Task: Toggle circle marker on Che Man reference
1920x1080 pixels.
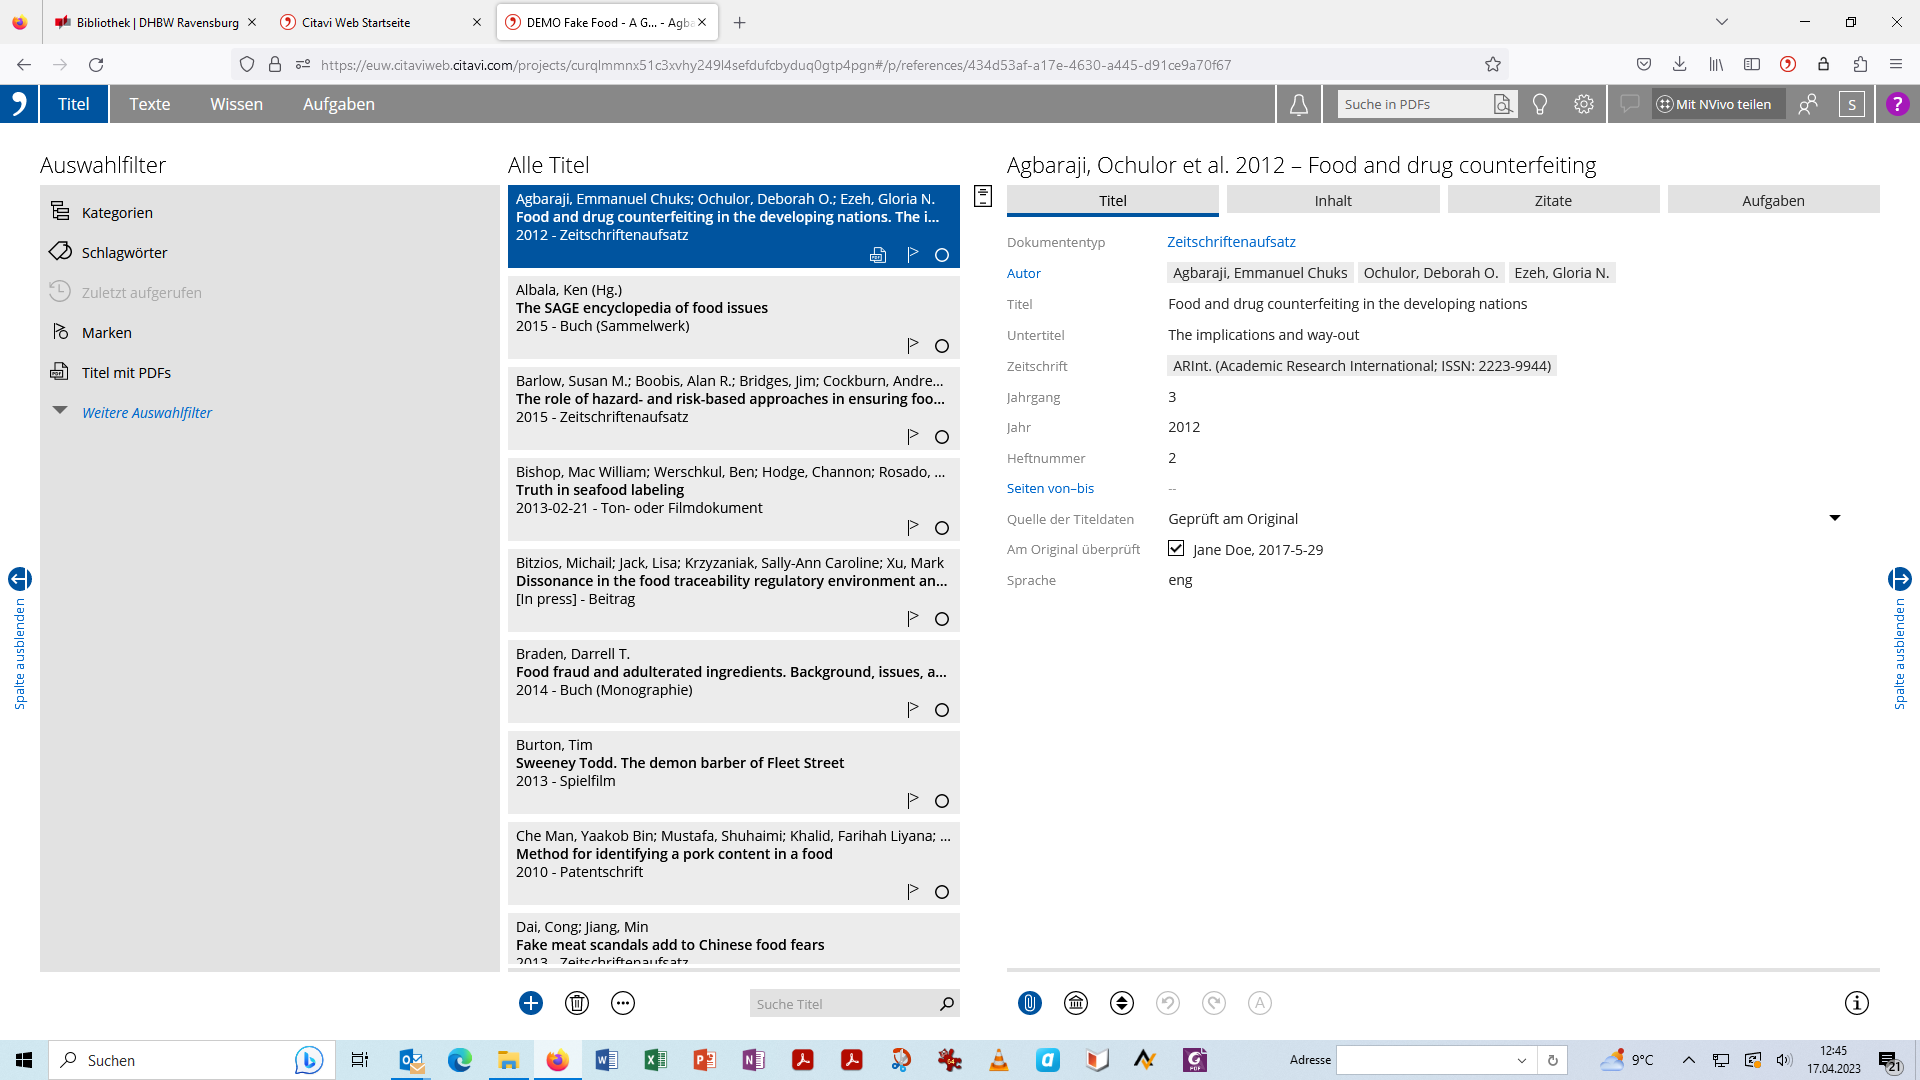Action: click(942, 892)
